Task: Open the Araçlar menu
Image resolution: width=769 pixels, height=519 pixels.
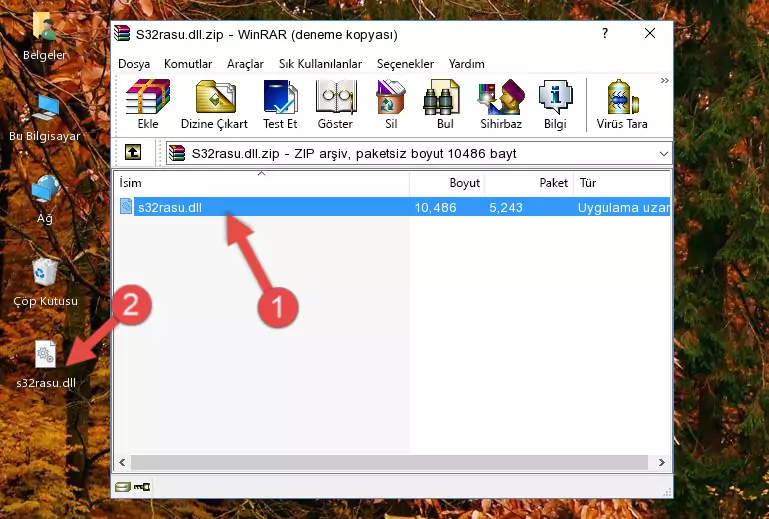Action: pyautogui.click(x=245, y=64)
